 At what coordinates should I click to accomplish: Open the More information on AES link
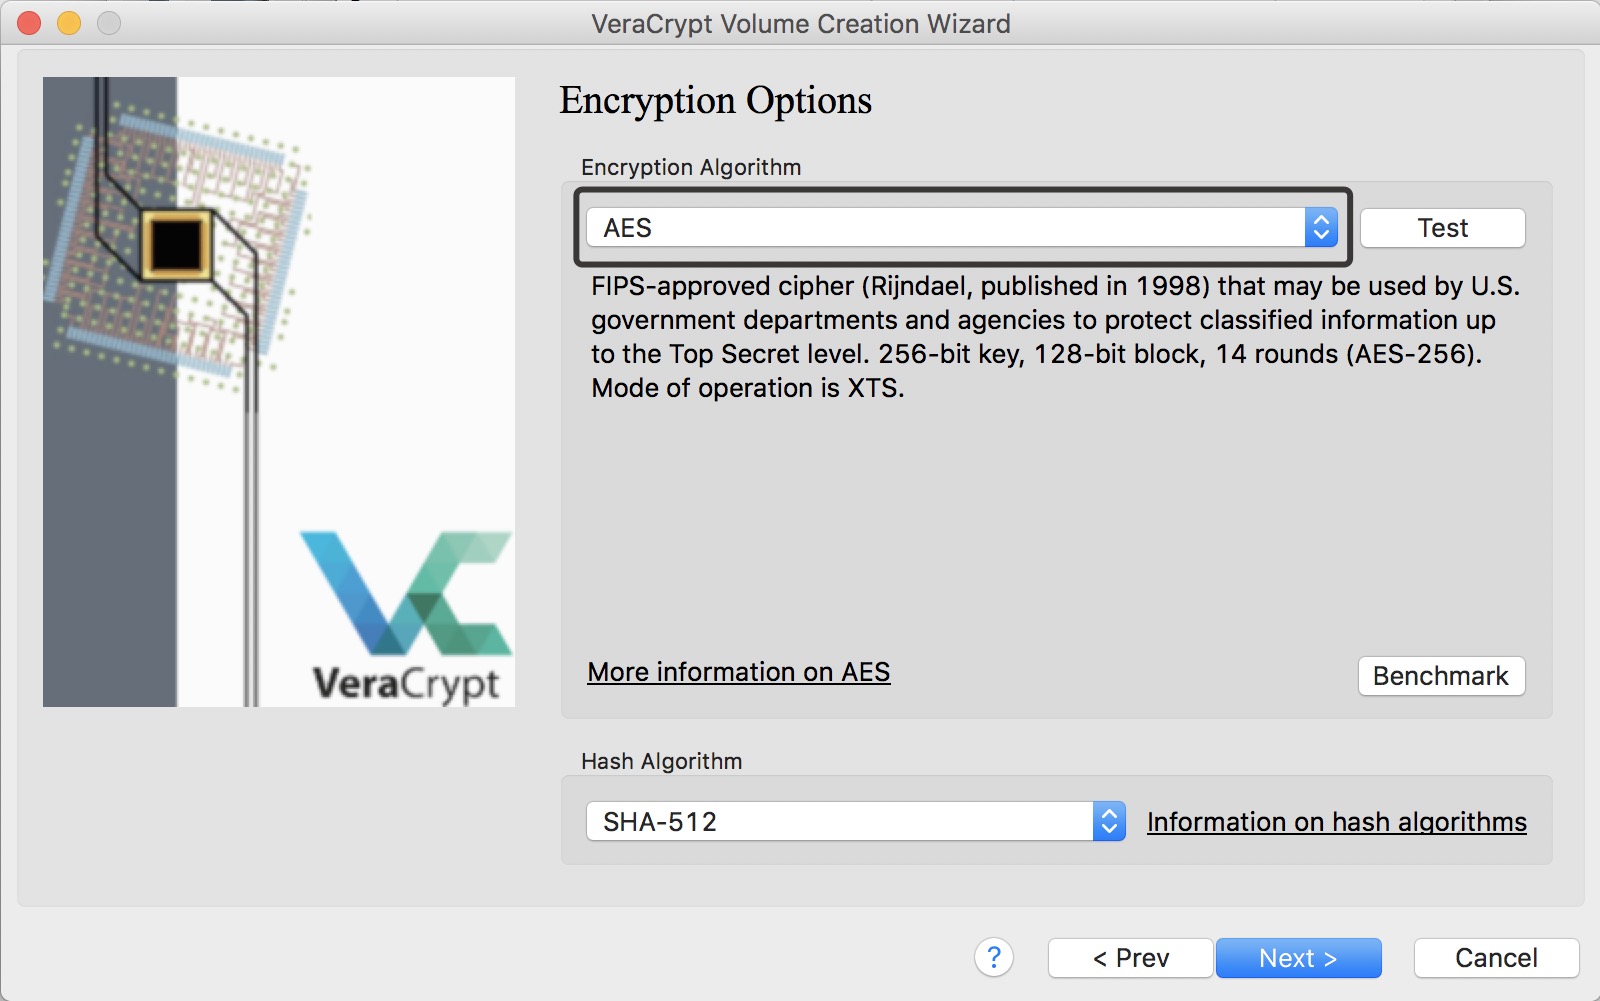738,672
